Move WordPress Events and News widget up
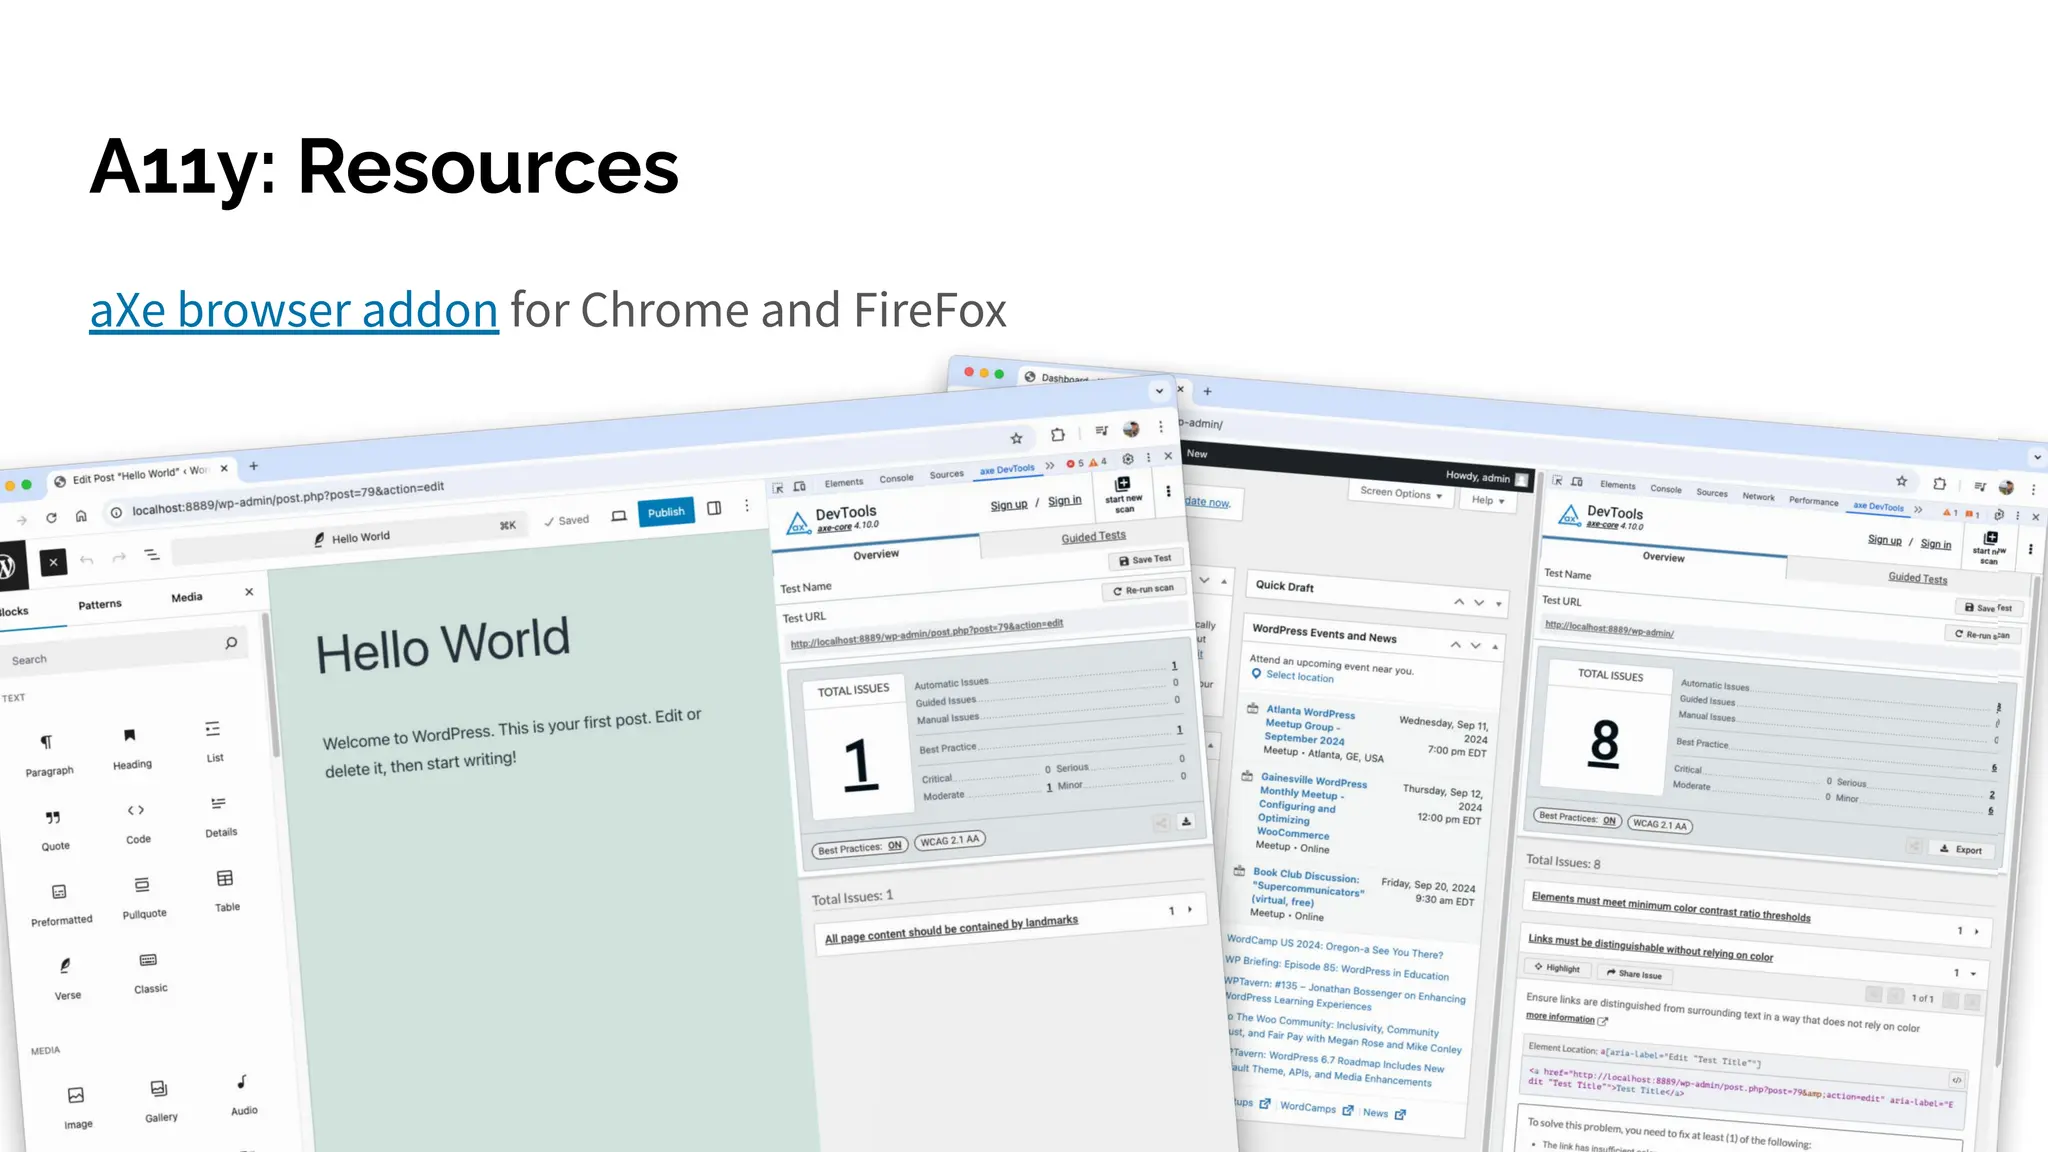This screenshot has width=2048, height=1152. (x=1456, y=644)
